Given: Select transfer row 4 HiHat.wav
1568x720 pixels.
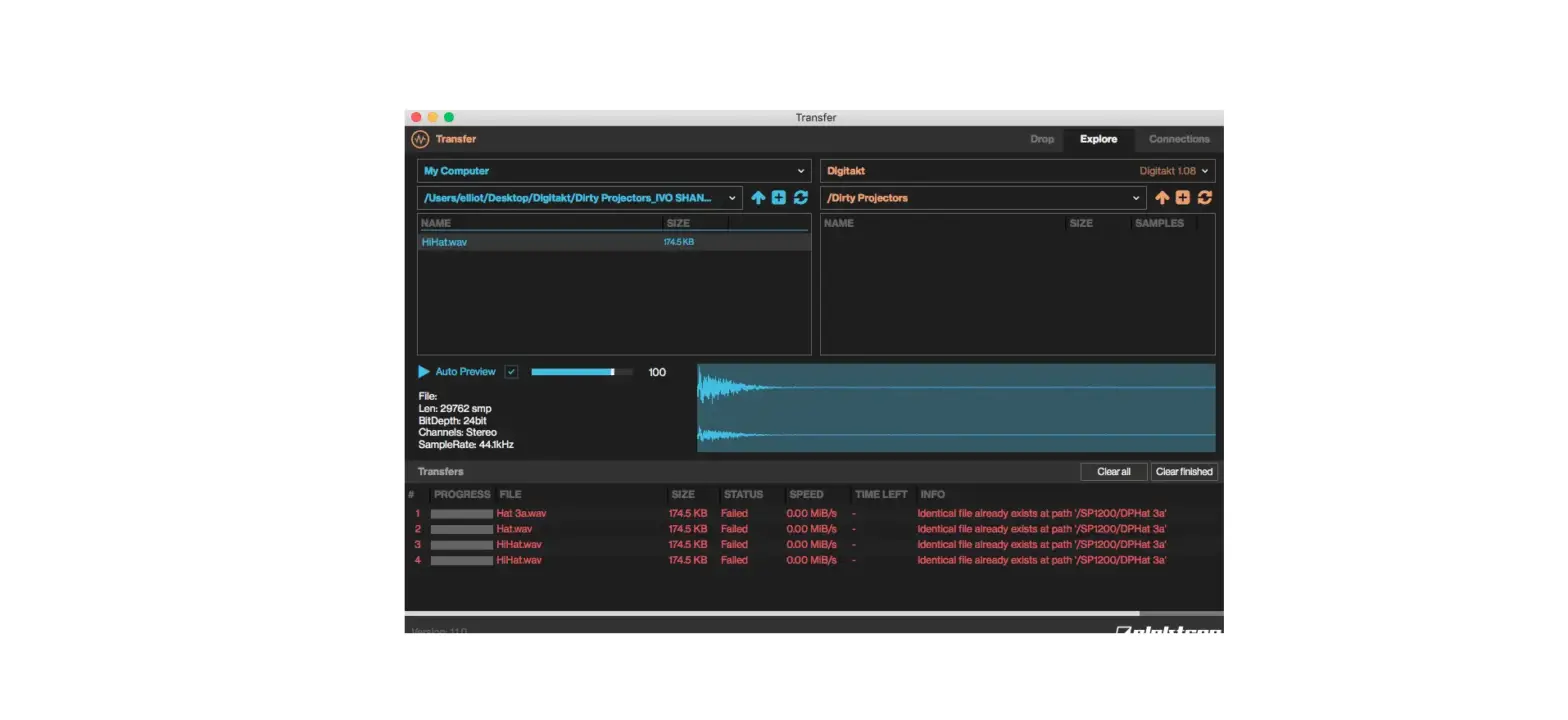Looking at the screenshot, I should click(814, 561).
